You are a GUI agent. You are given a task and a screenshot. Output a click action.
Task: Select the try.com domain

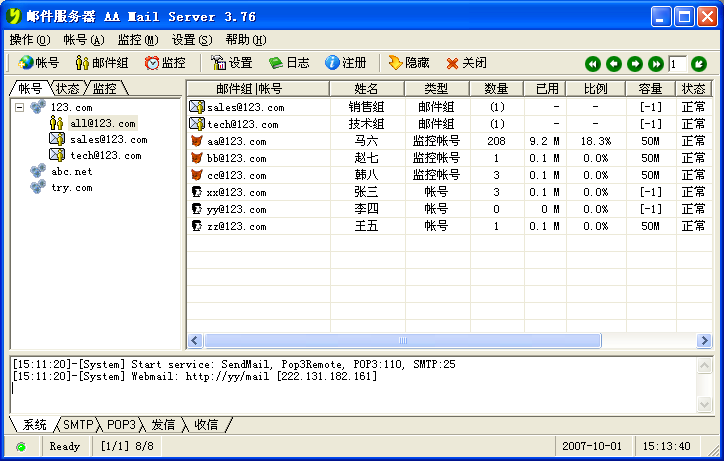click(x=72, y=188)
